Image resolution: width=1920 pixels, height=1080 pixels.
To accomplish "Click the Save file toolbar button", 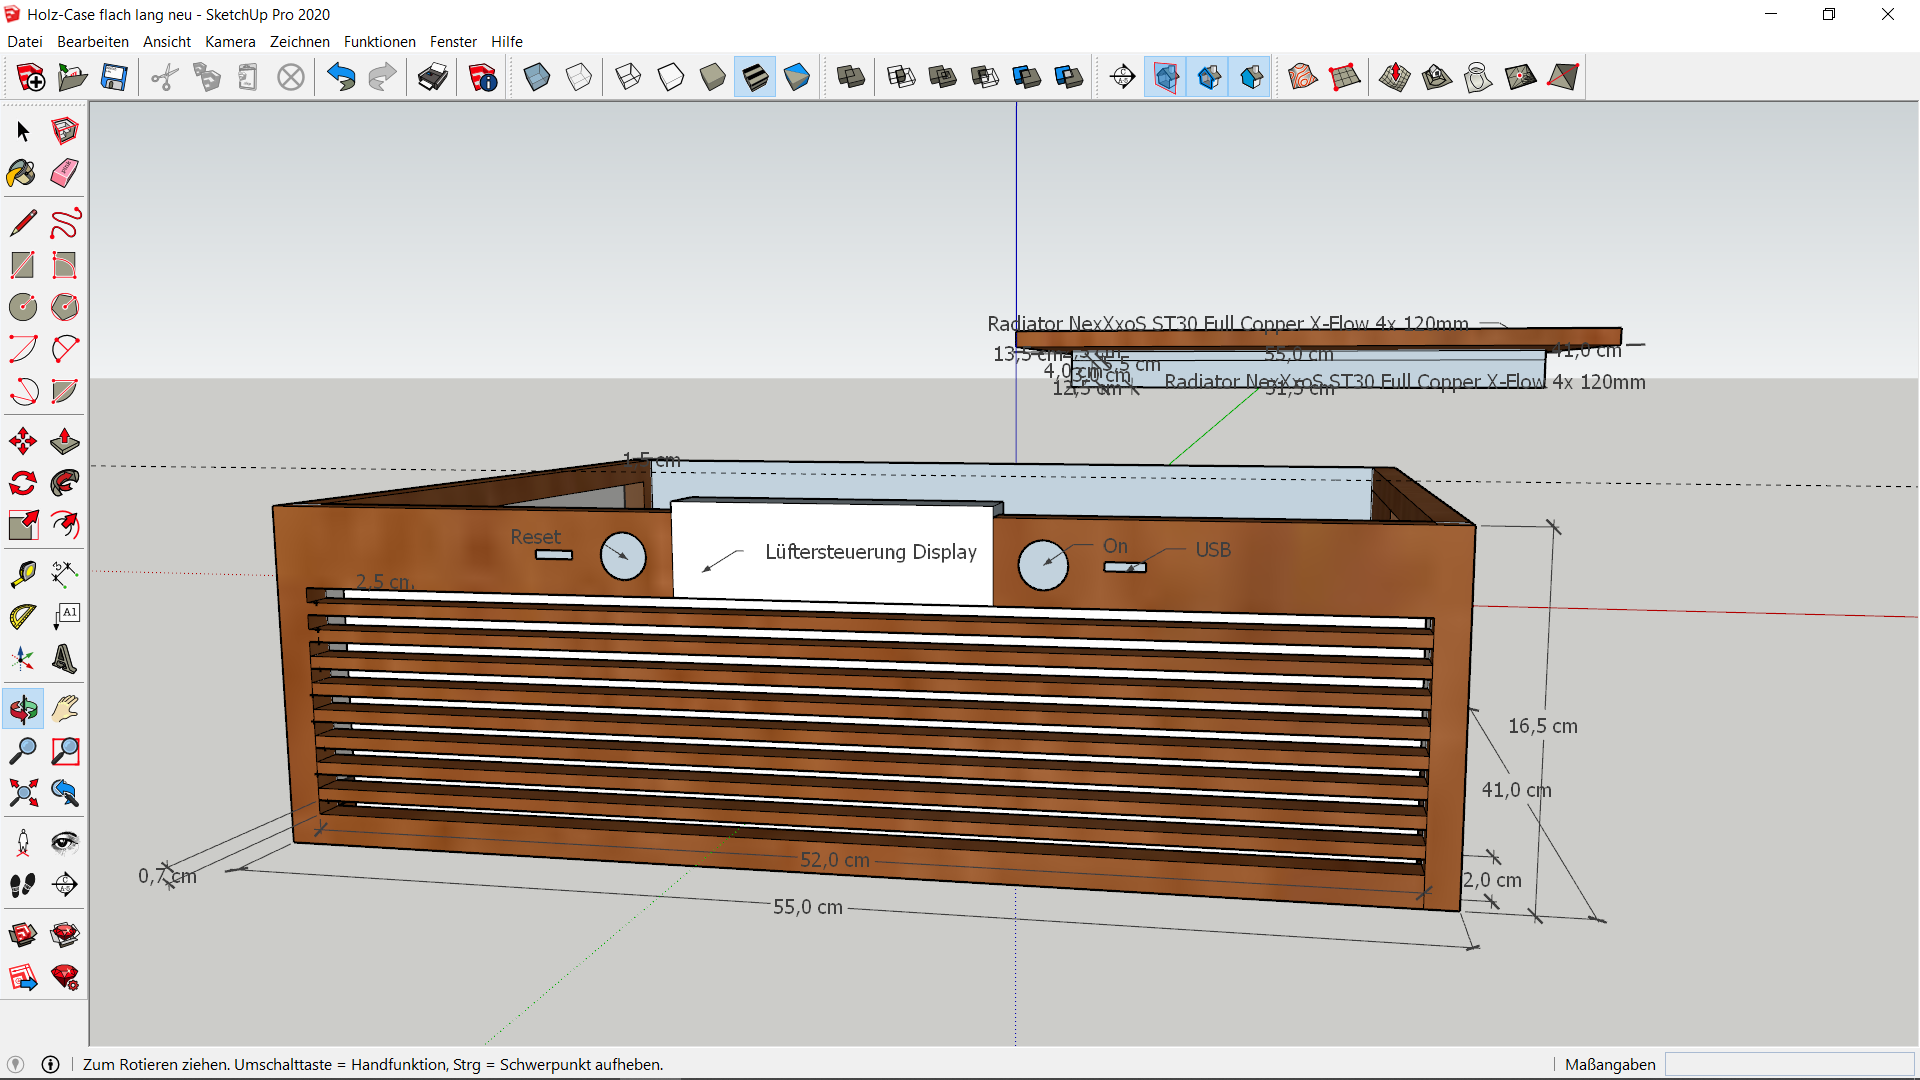I will point(114,77).
